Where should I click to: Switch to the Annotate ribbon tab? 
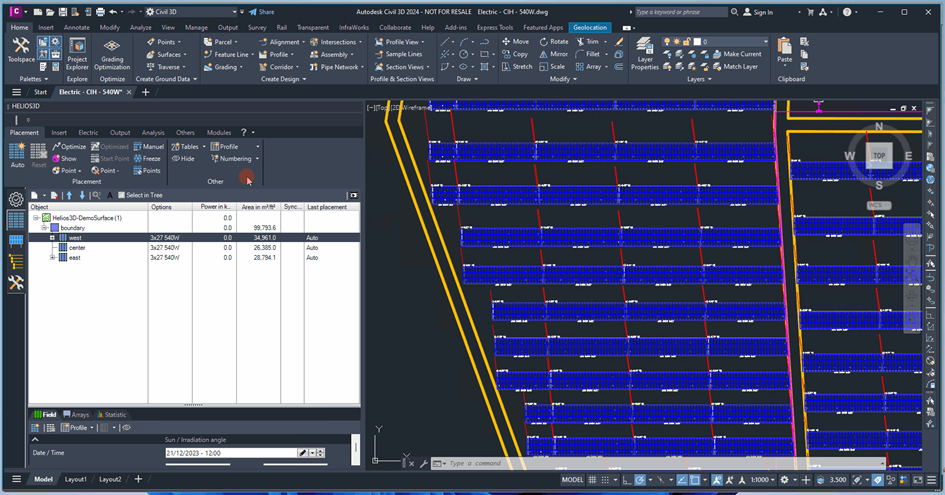tap(76, 27)
